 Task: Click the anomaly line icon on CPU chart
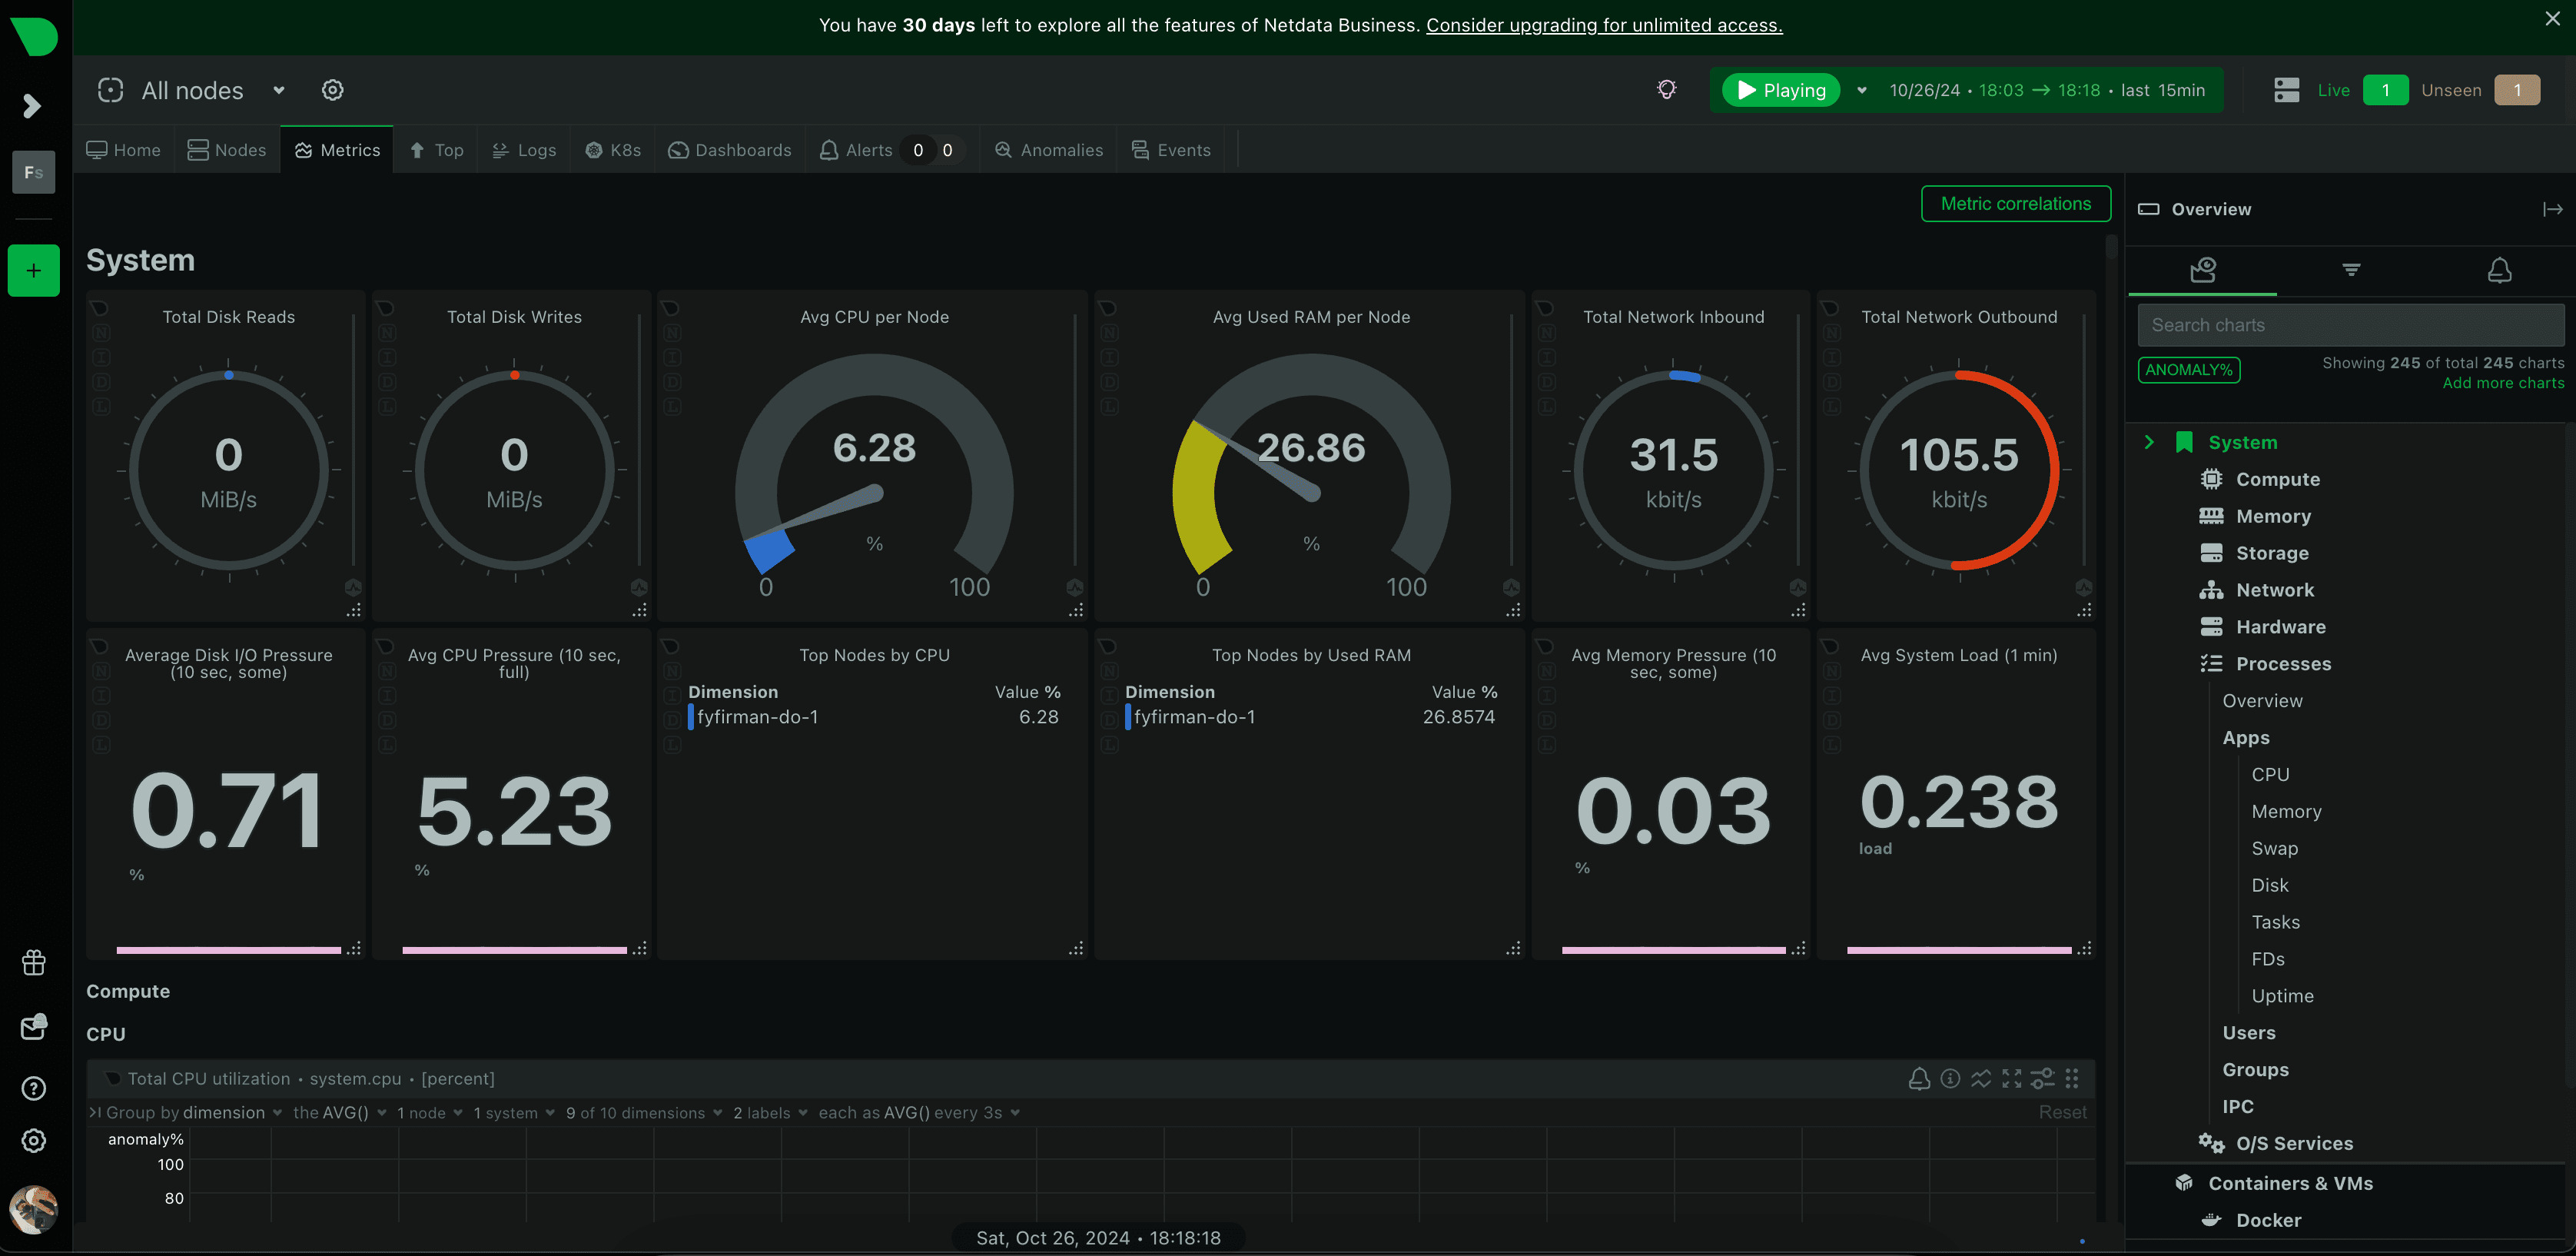[x=1980, y=1078]
